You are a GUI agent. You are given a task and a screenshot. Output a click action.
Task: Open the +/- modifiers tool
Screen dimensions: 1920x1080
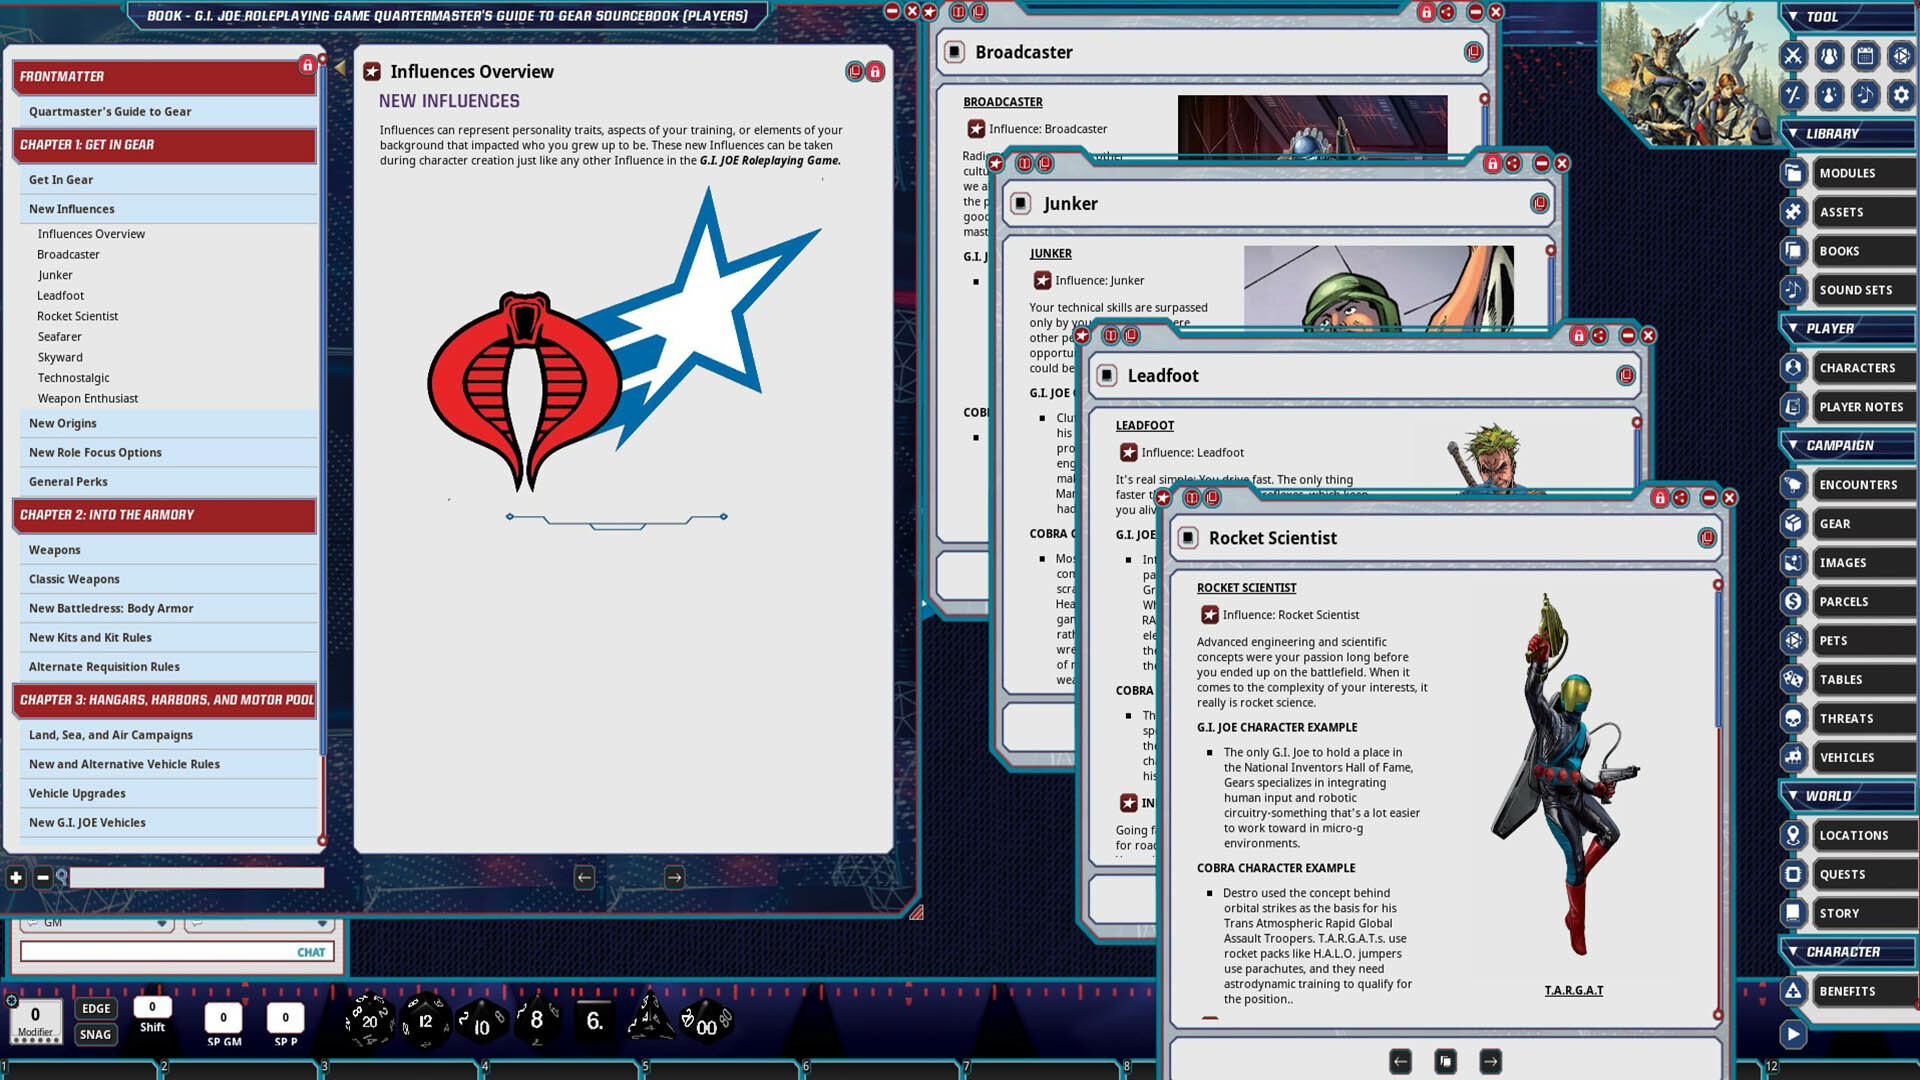click(x=1793, y=96)
